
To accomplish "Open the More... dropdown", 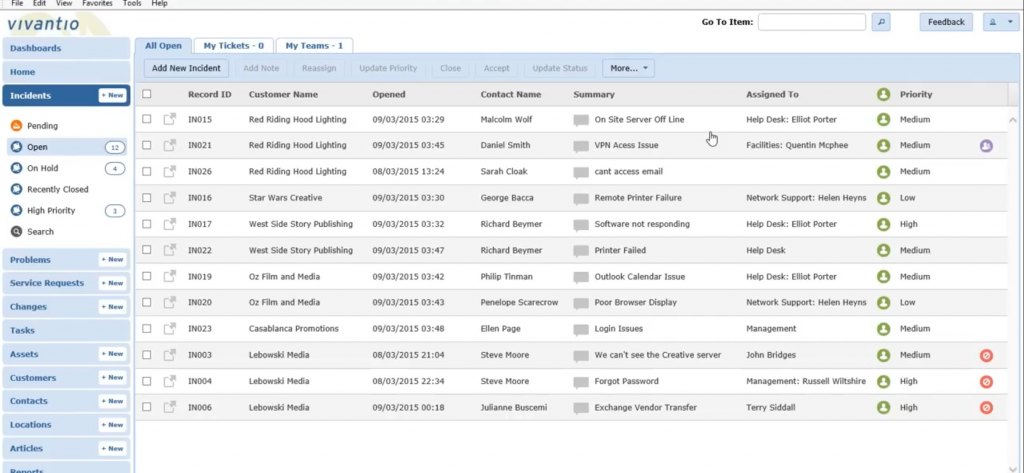I will click(x=628, y=68).
